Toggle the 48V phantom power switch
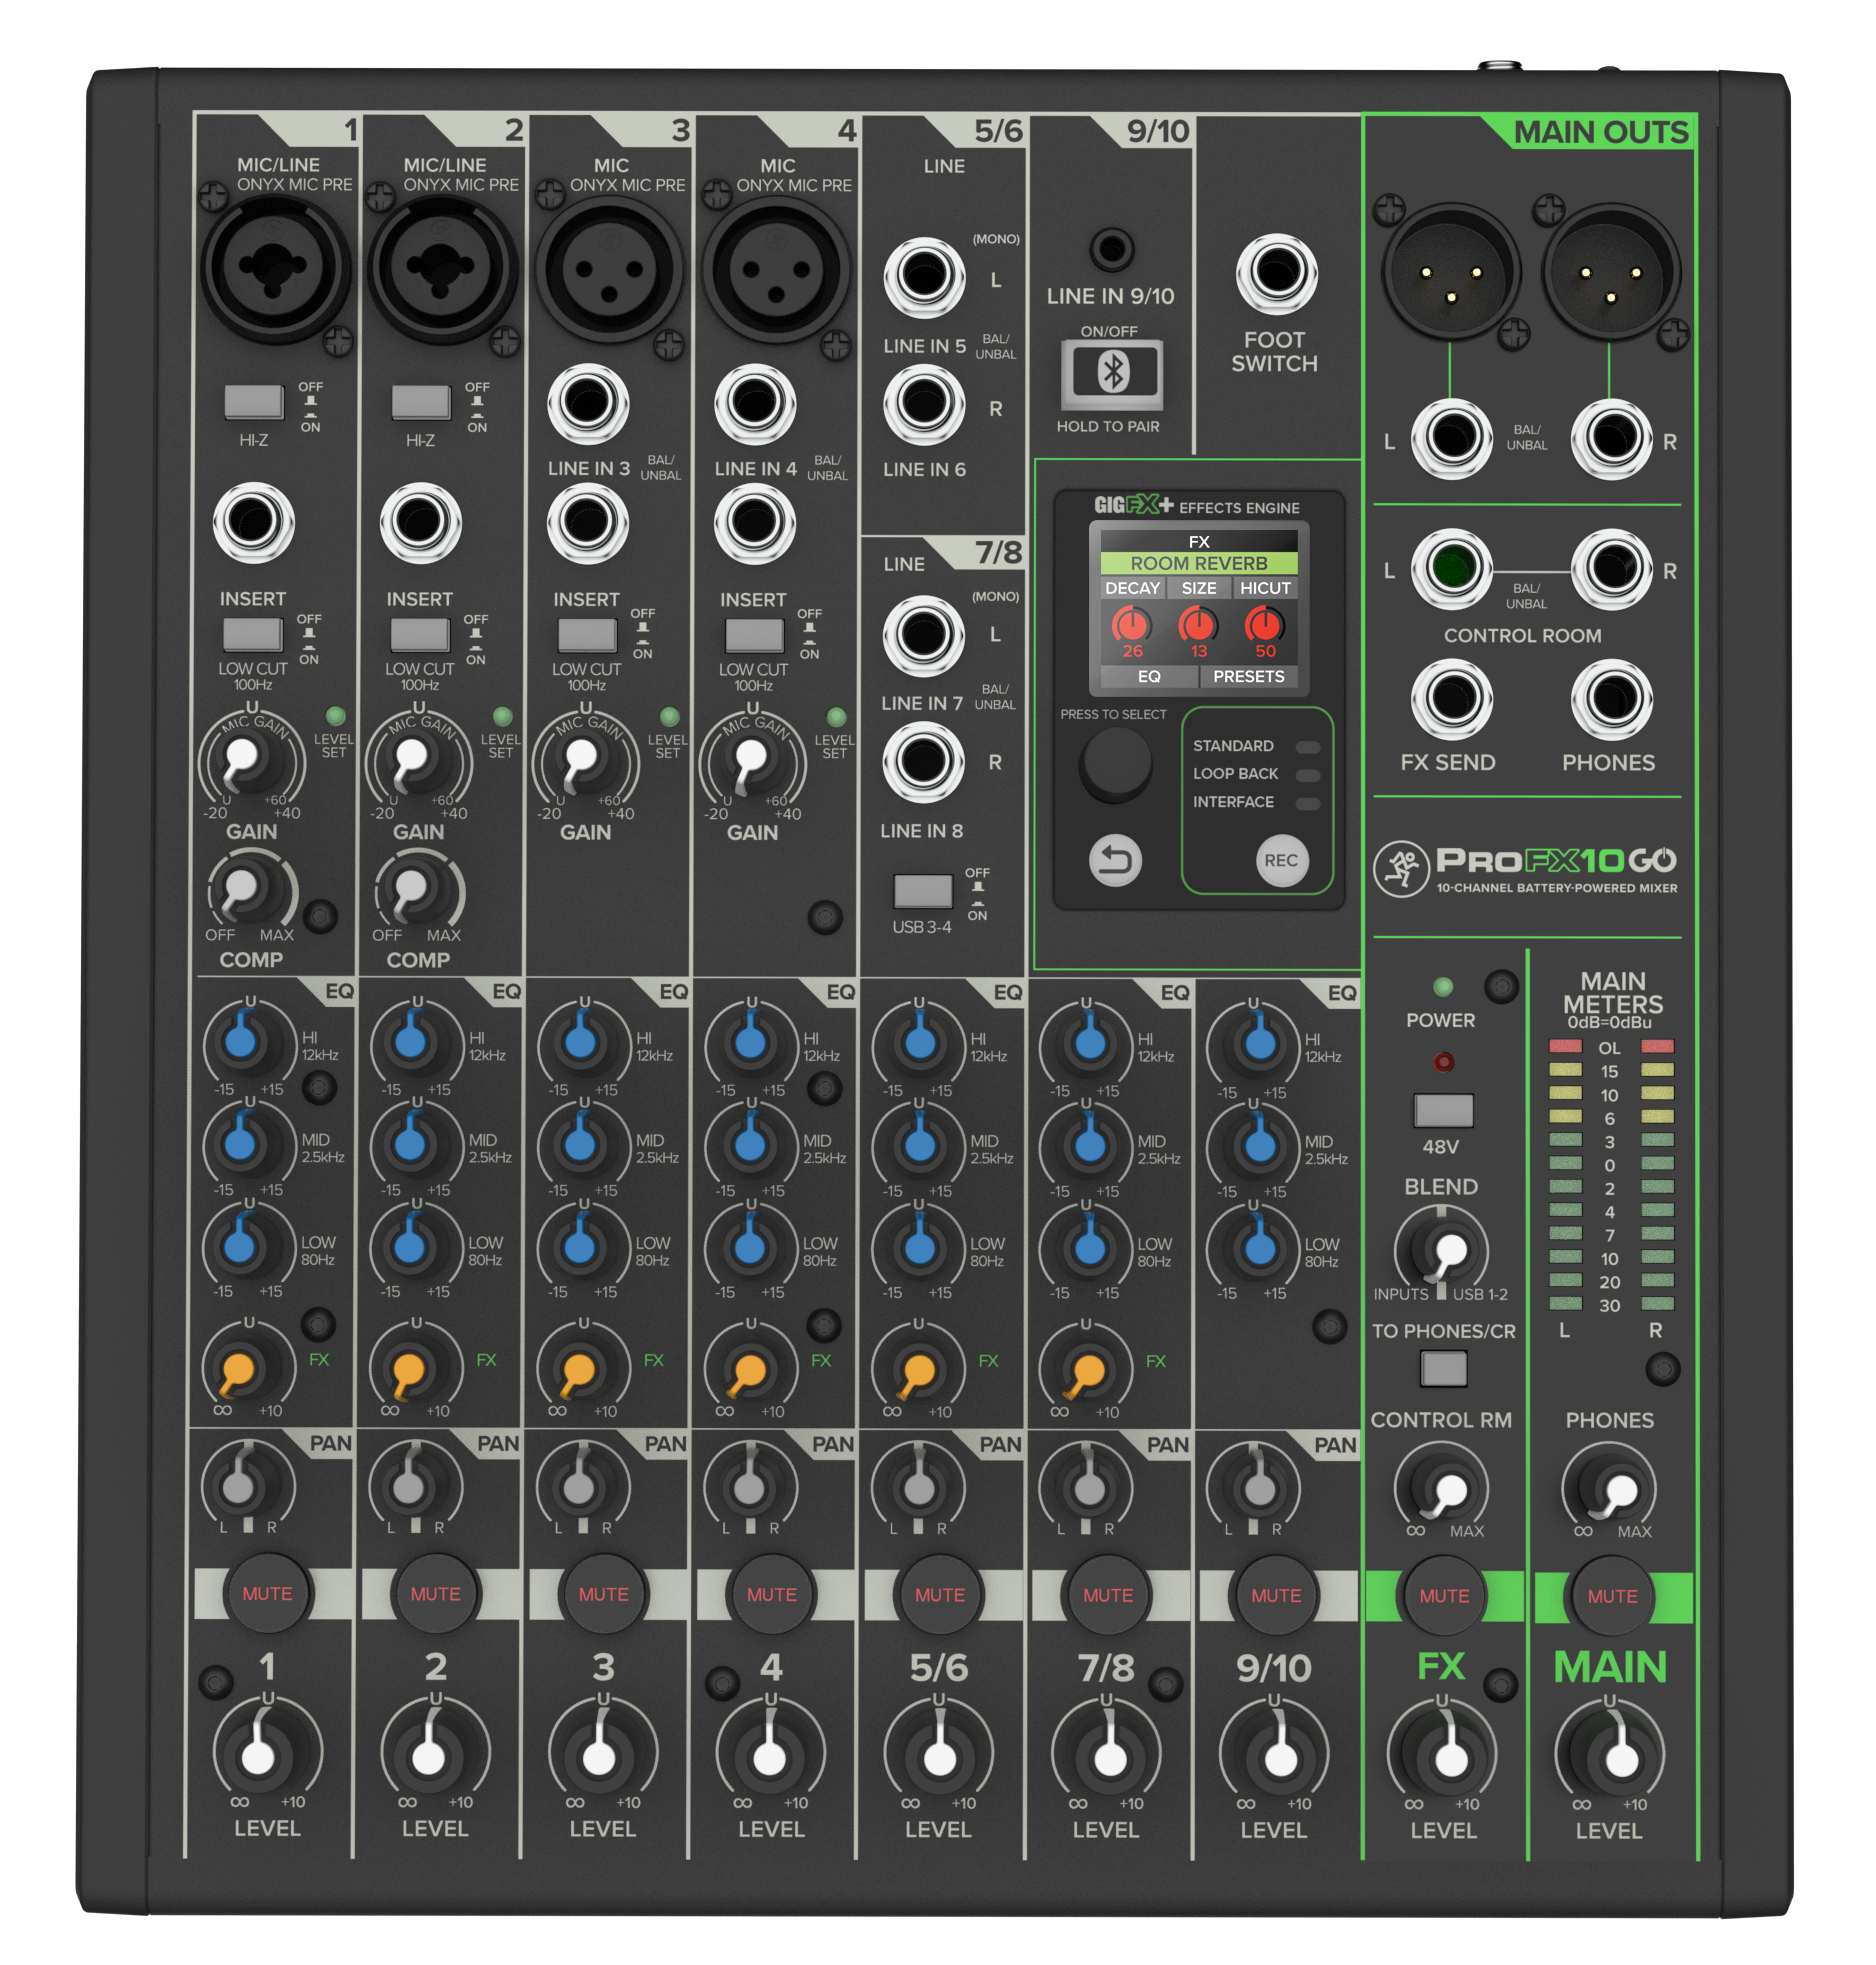The width and height of the screenshot is (1876, 1965). pos(1442,1110)
